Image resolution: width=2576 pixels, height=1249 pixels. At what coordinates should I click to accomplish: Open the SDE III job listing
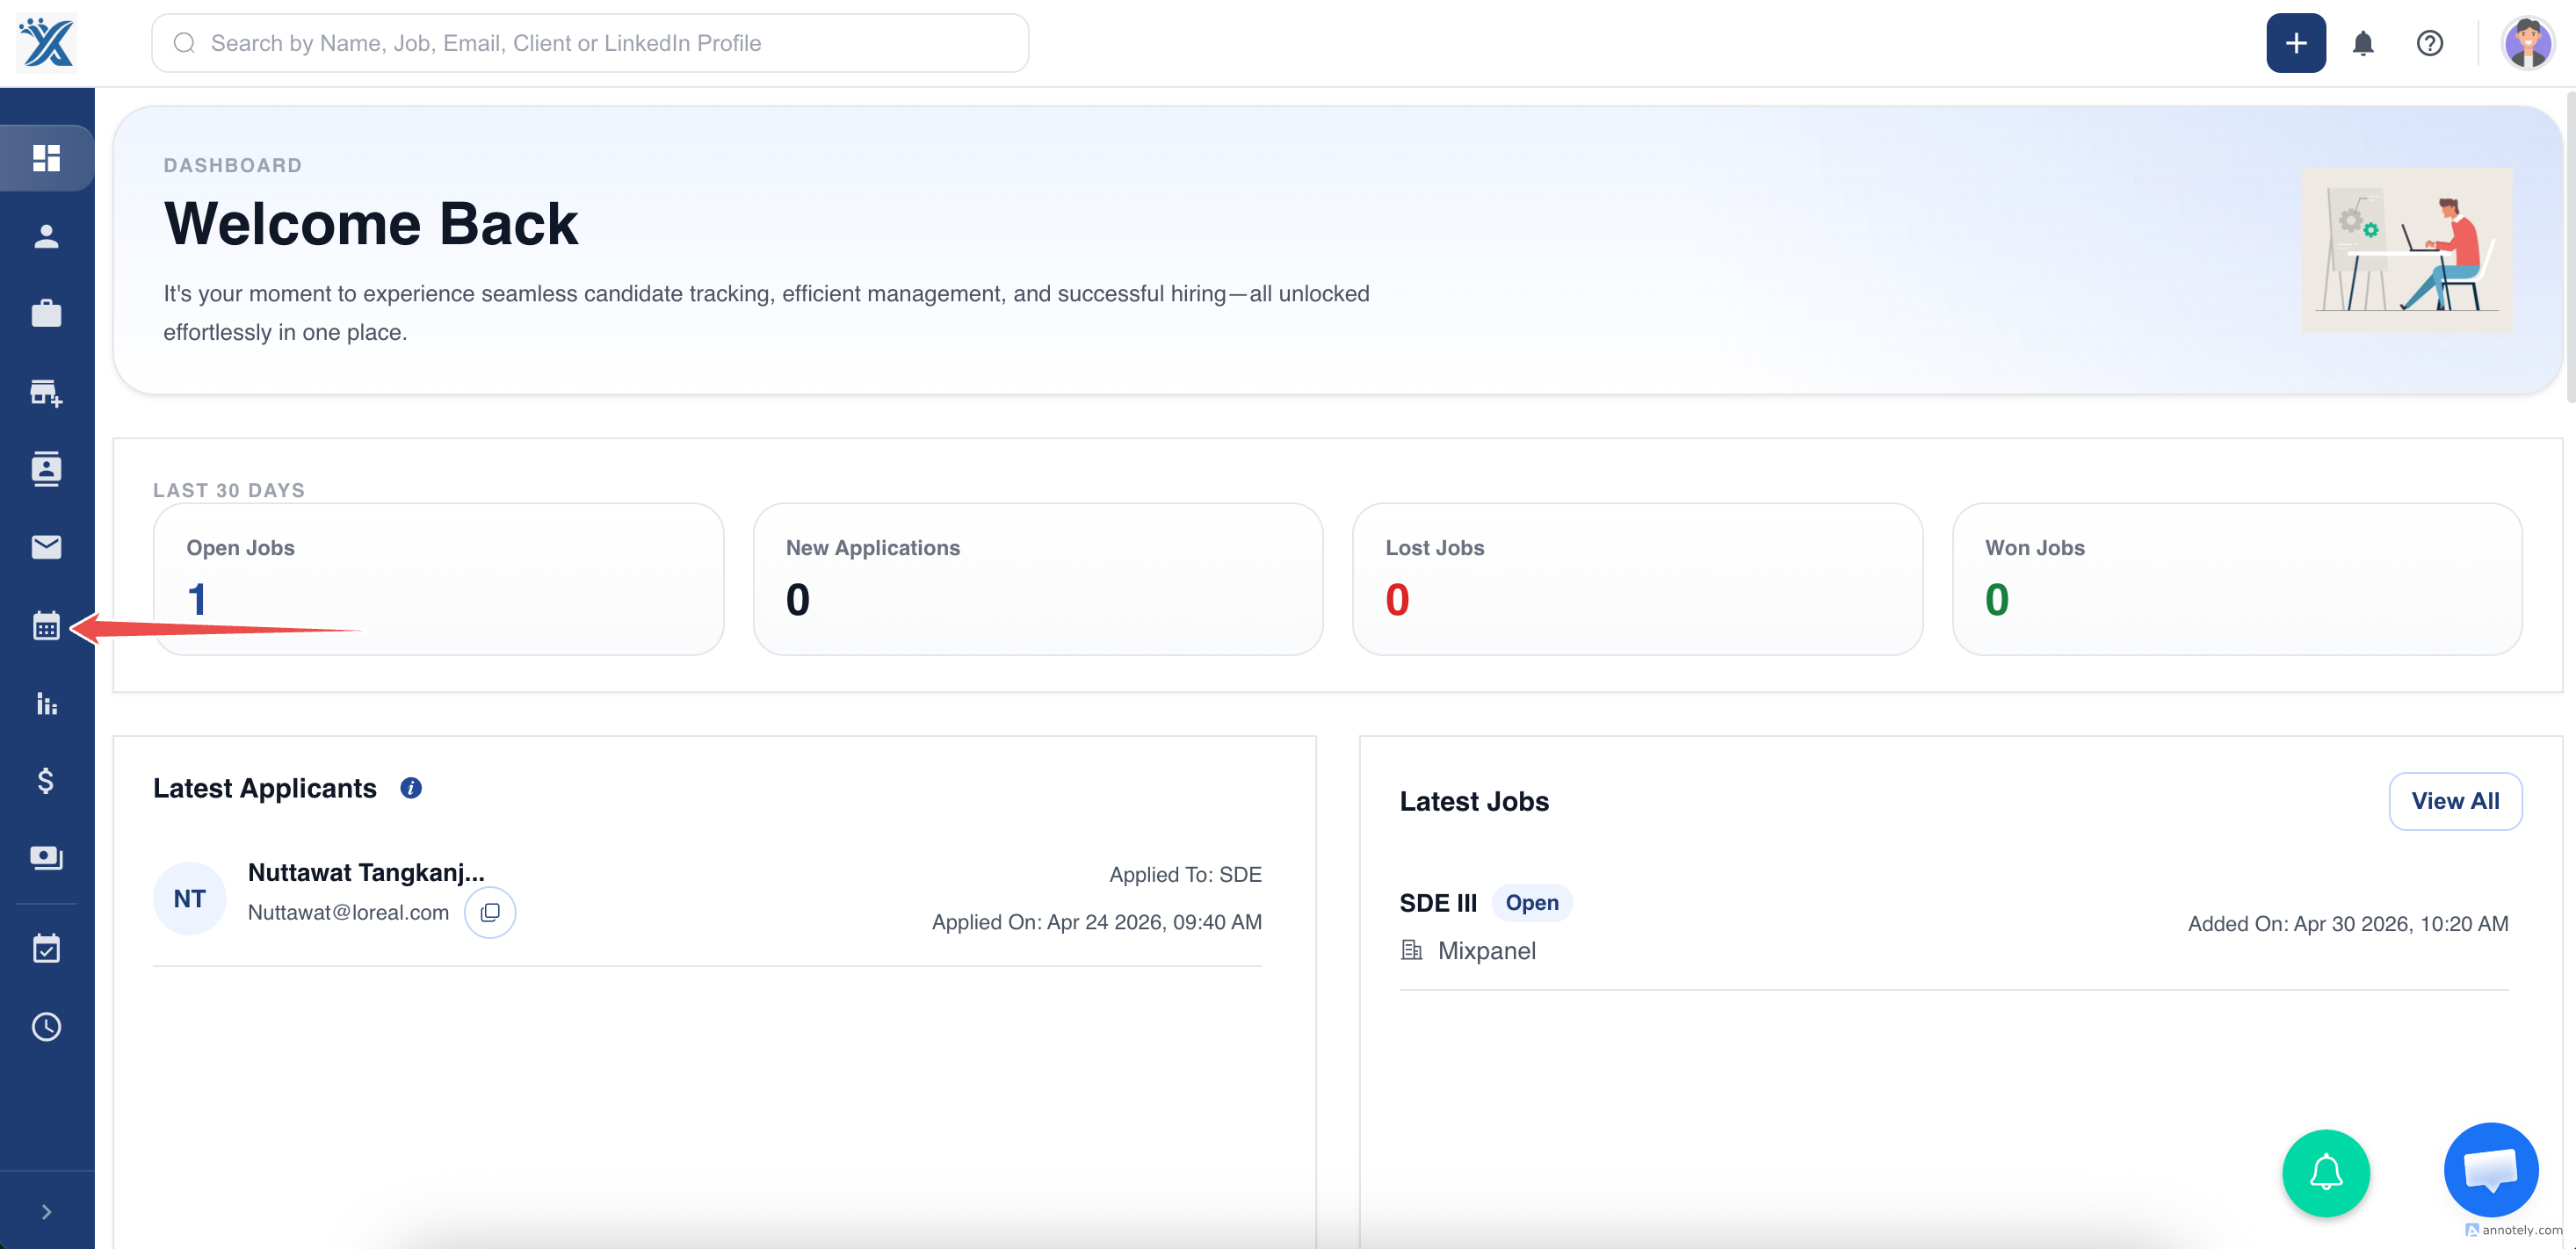click(1438, 902)
